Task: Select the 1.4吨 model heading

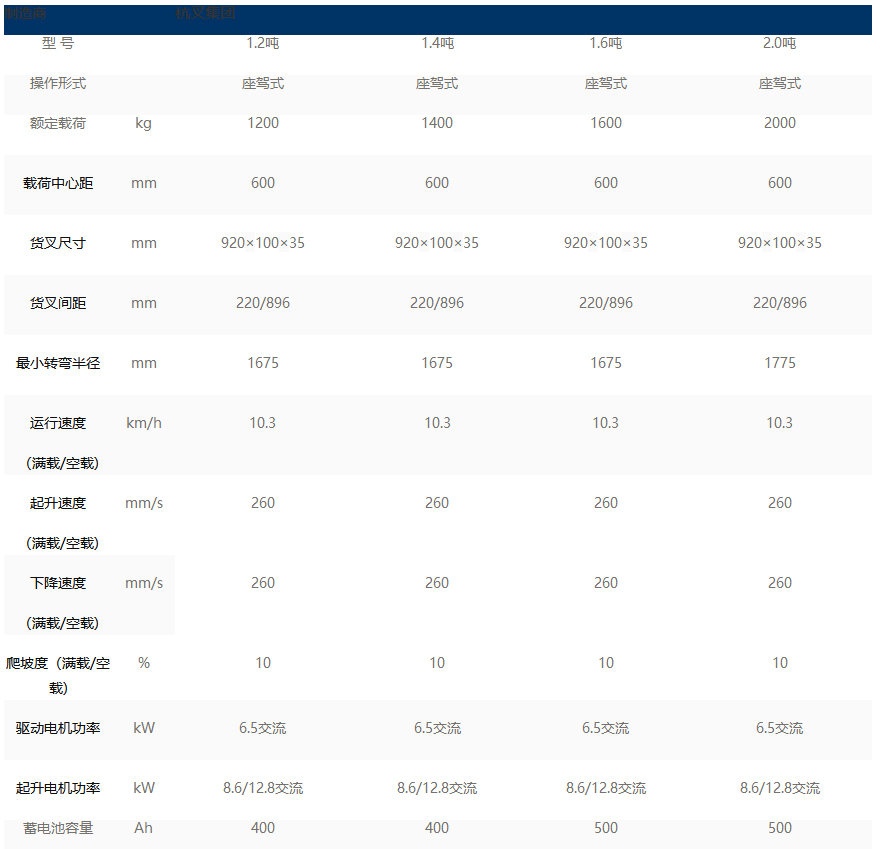Action: pos(437,43)
